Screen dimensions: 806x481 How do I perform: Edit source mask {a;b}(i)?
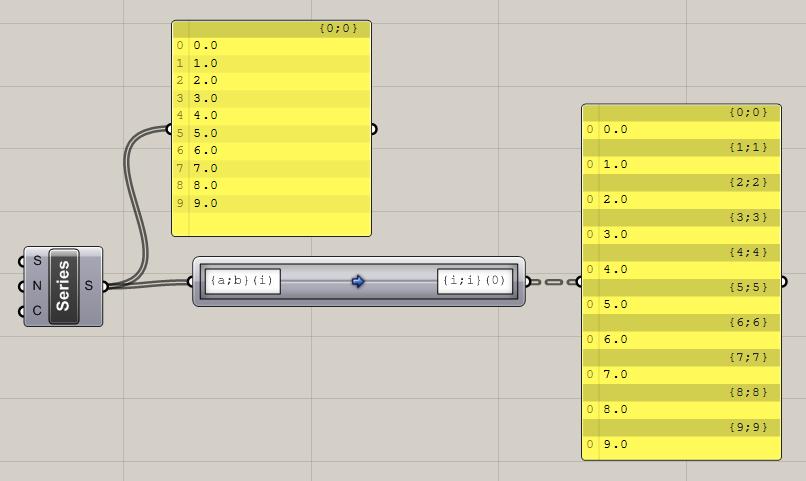coord(242,281)
